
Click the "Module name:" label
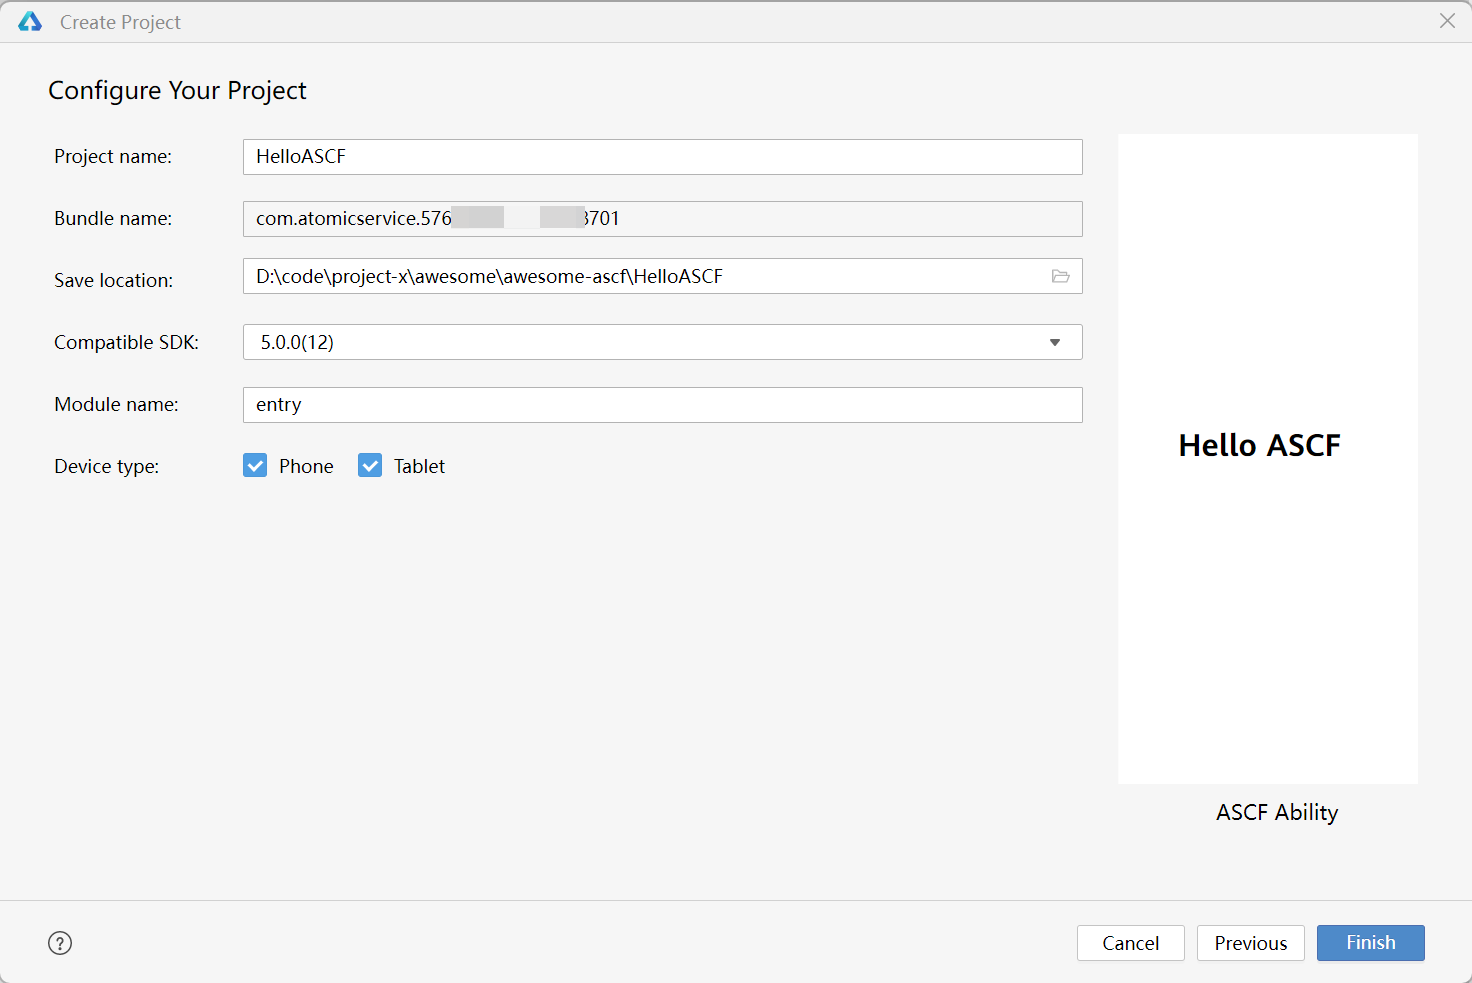(116, 404)
